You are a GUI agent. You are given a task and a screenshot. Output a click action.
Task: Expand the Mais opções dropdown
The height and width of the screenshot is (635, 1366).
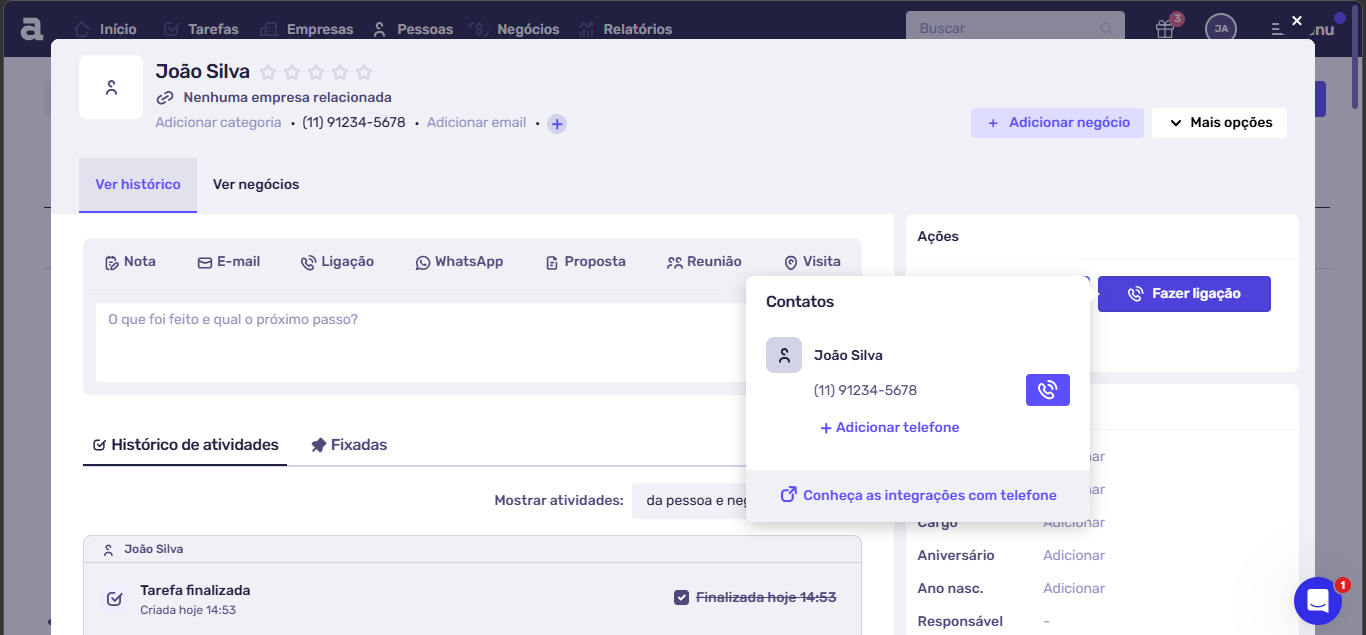pos(1219,122)
